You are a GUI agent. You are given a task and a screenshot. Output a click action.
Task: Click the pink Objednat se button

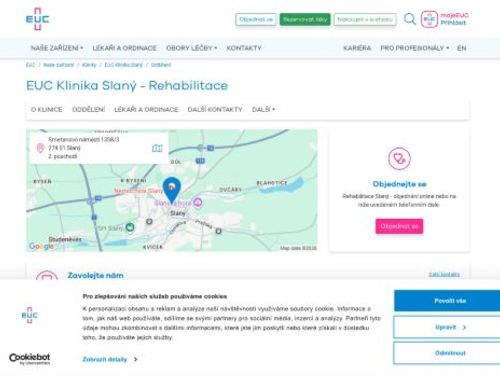[x=399, y=226]
